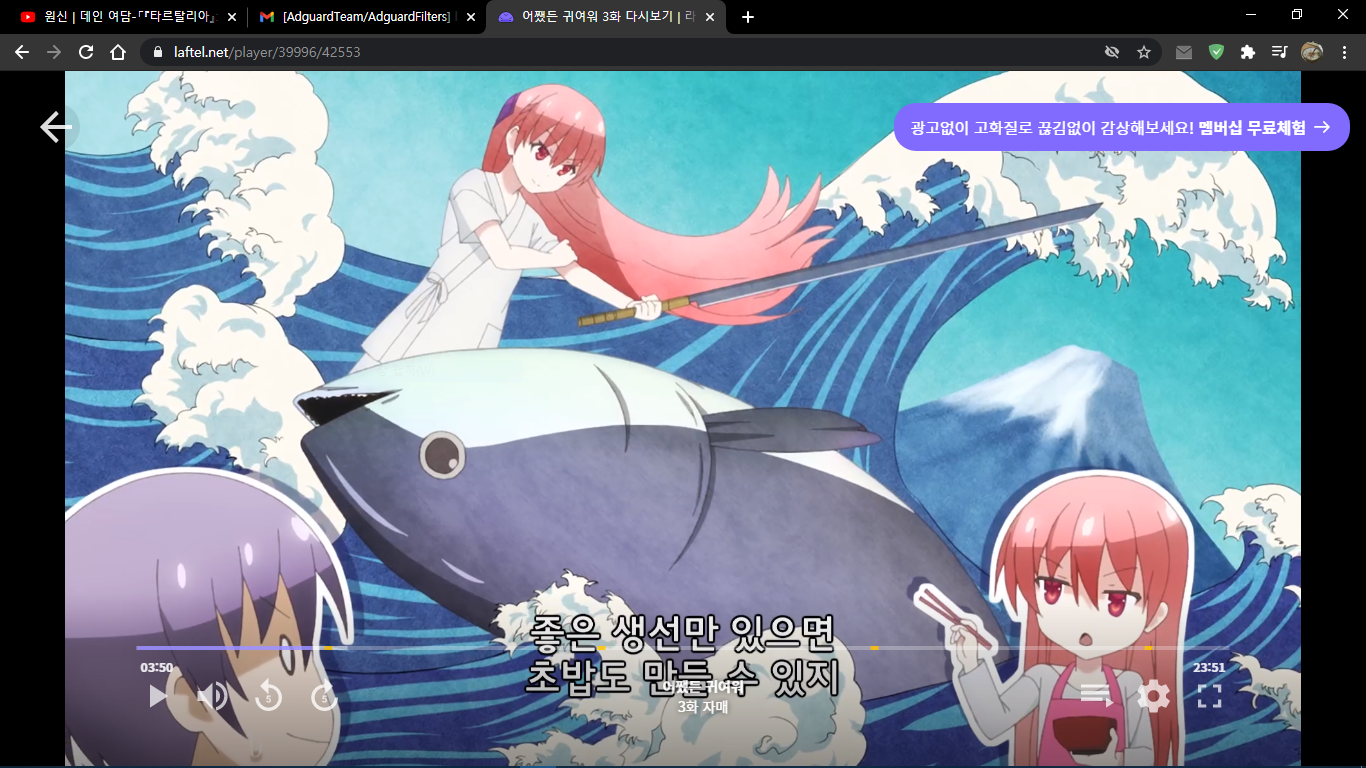Open the player settings gear
Viewport: 1366px width, 768px height.
click(x=1153, y=695)
